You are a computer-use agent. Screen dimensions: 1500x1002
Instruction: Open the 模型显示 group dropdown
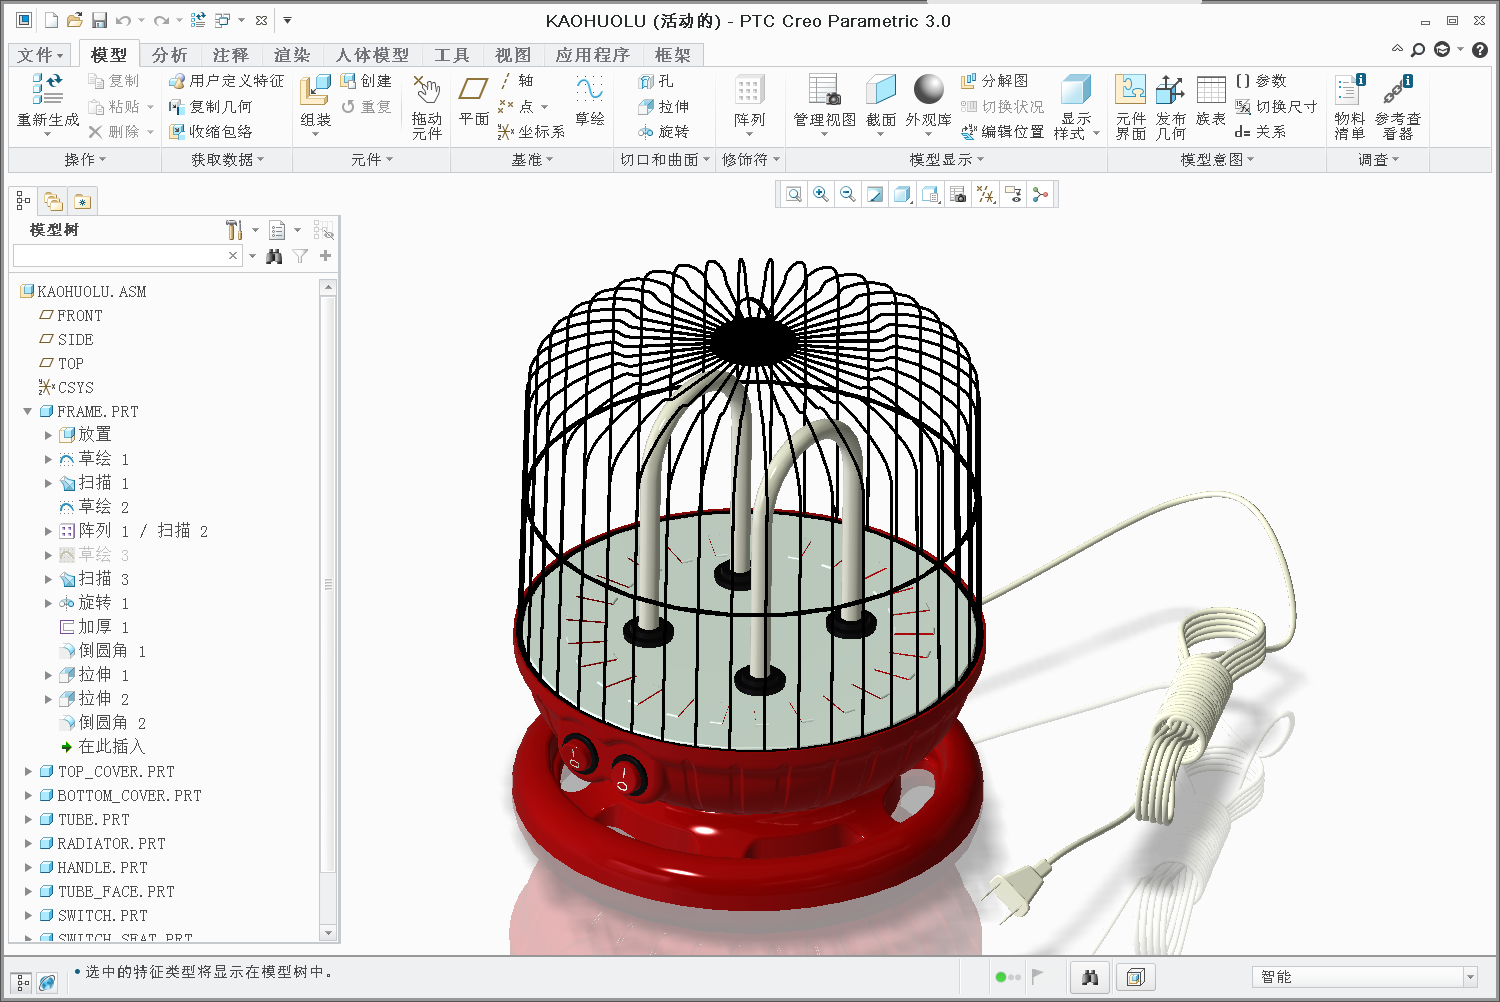click(x=946, y=160)
